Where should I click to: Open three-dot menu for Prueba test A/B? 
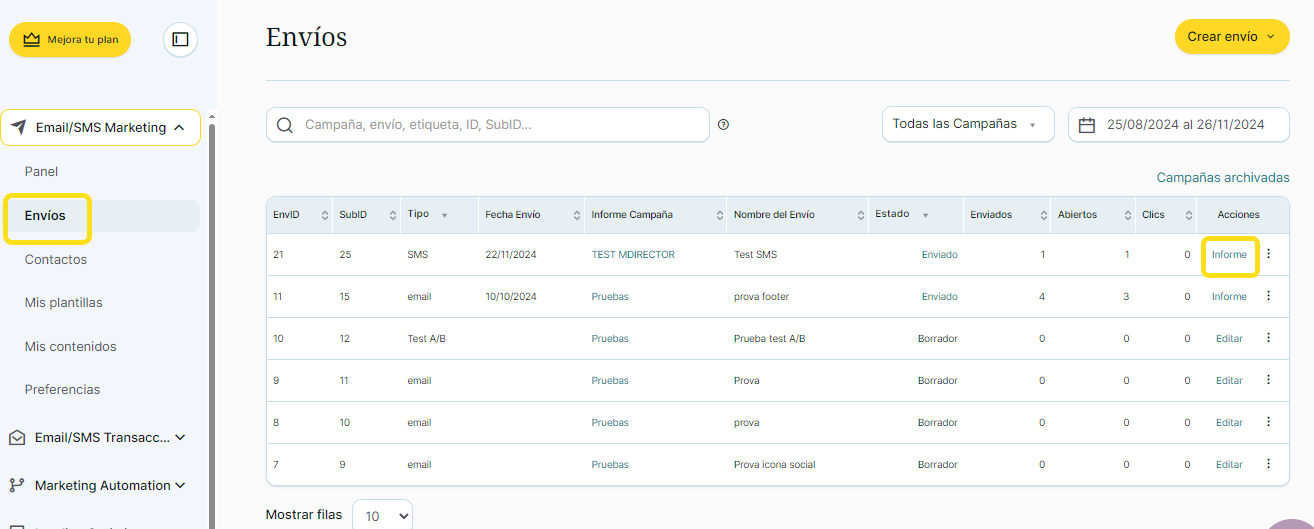pyautogui.click(x=1268, y=338)
